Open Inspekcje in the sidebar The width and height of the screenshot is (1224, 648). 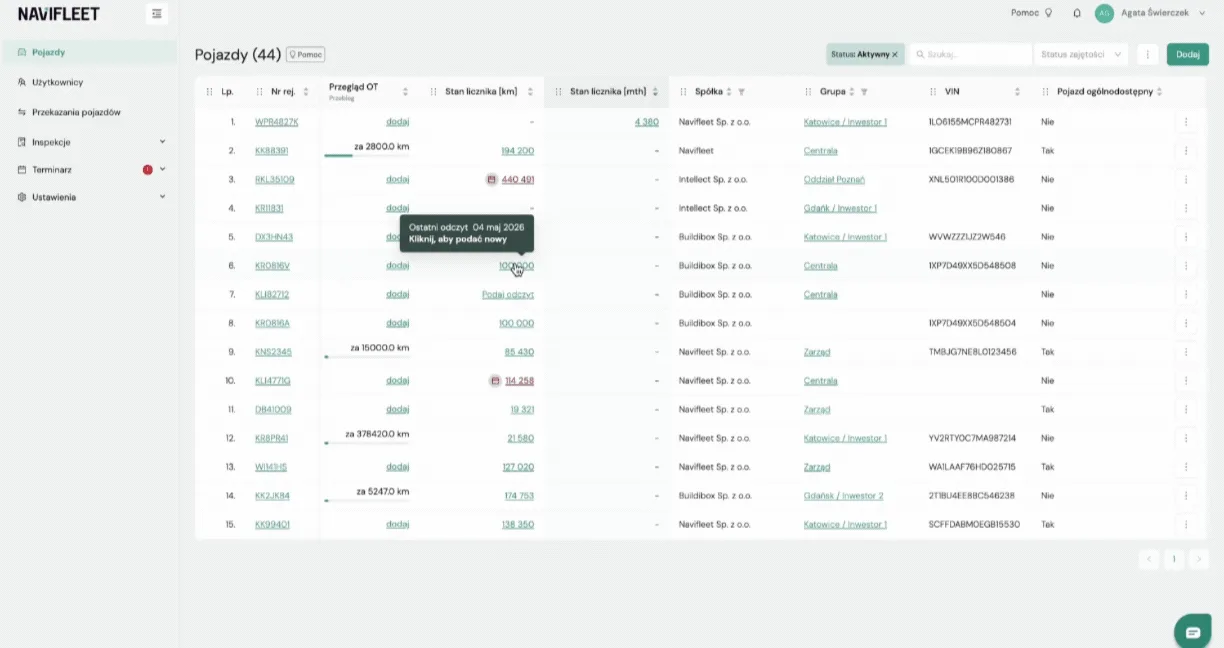pos(51,142)
